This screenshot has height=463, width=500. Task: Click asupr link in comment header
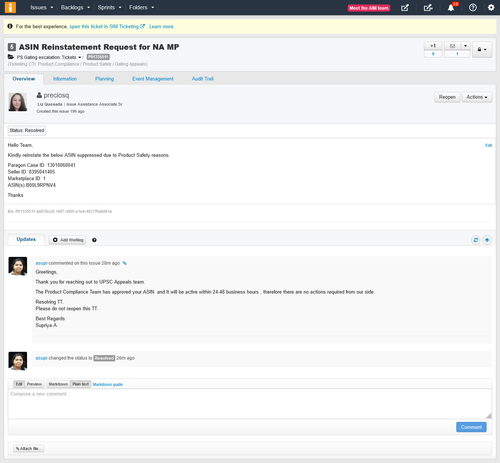(41, 263)
